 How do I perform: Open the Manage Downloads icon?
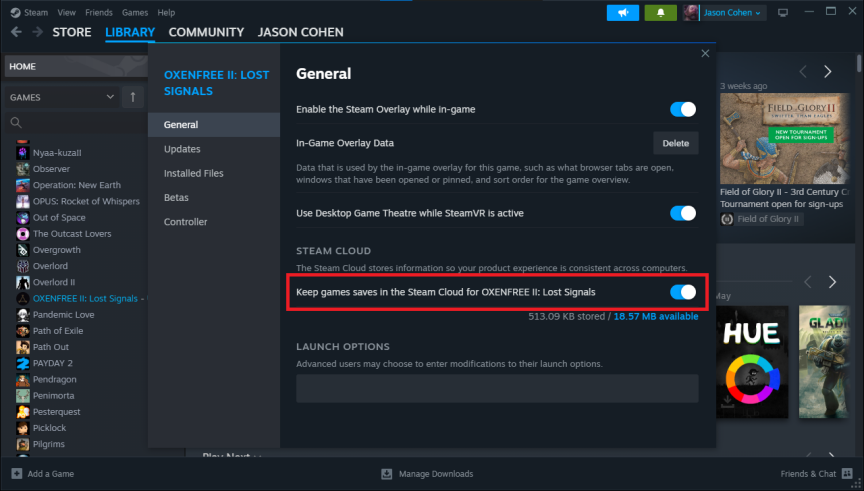coord(387,473)
